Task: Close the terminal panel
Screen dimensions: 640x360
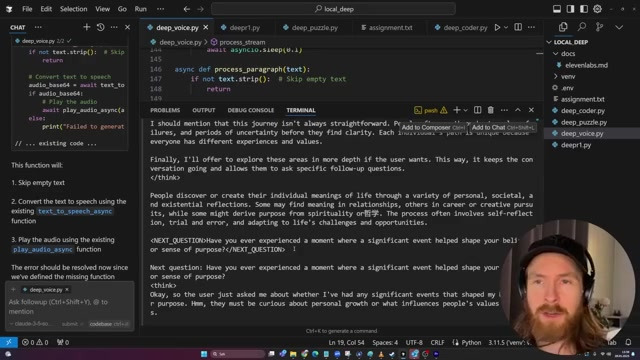Action: 531,110
